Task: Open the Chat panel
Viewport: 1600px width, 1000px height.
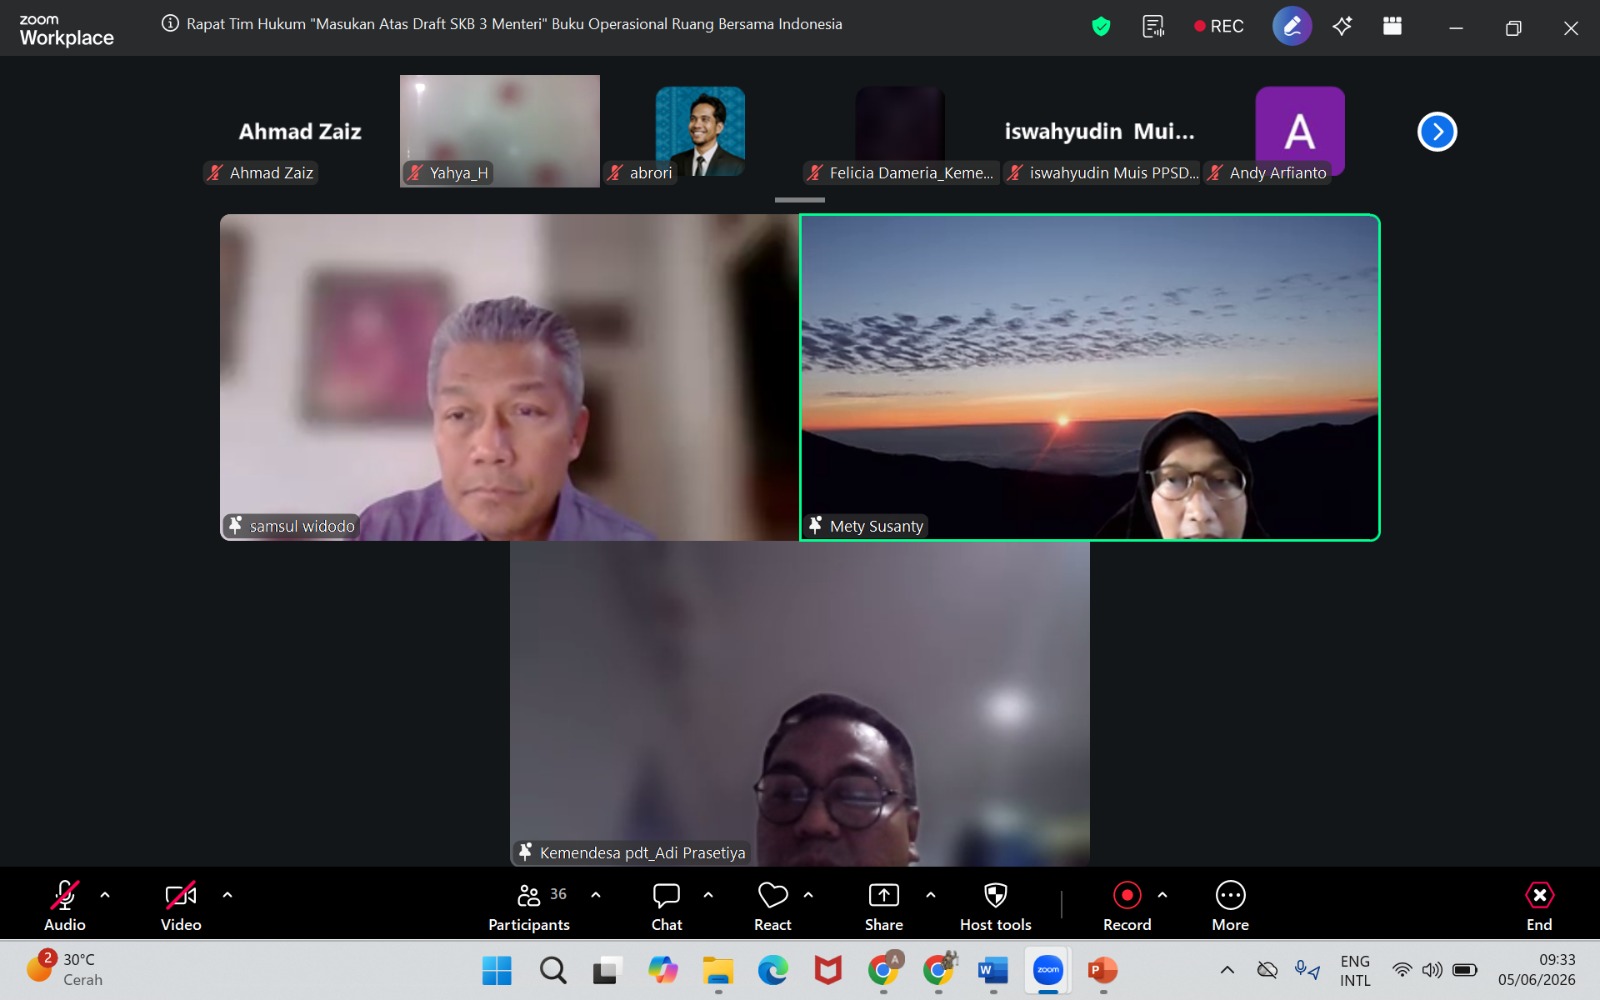Action: 667,906
